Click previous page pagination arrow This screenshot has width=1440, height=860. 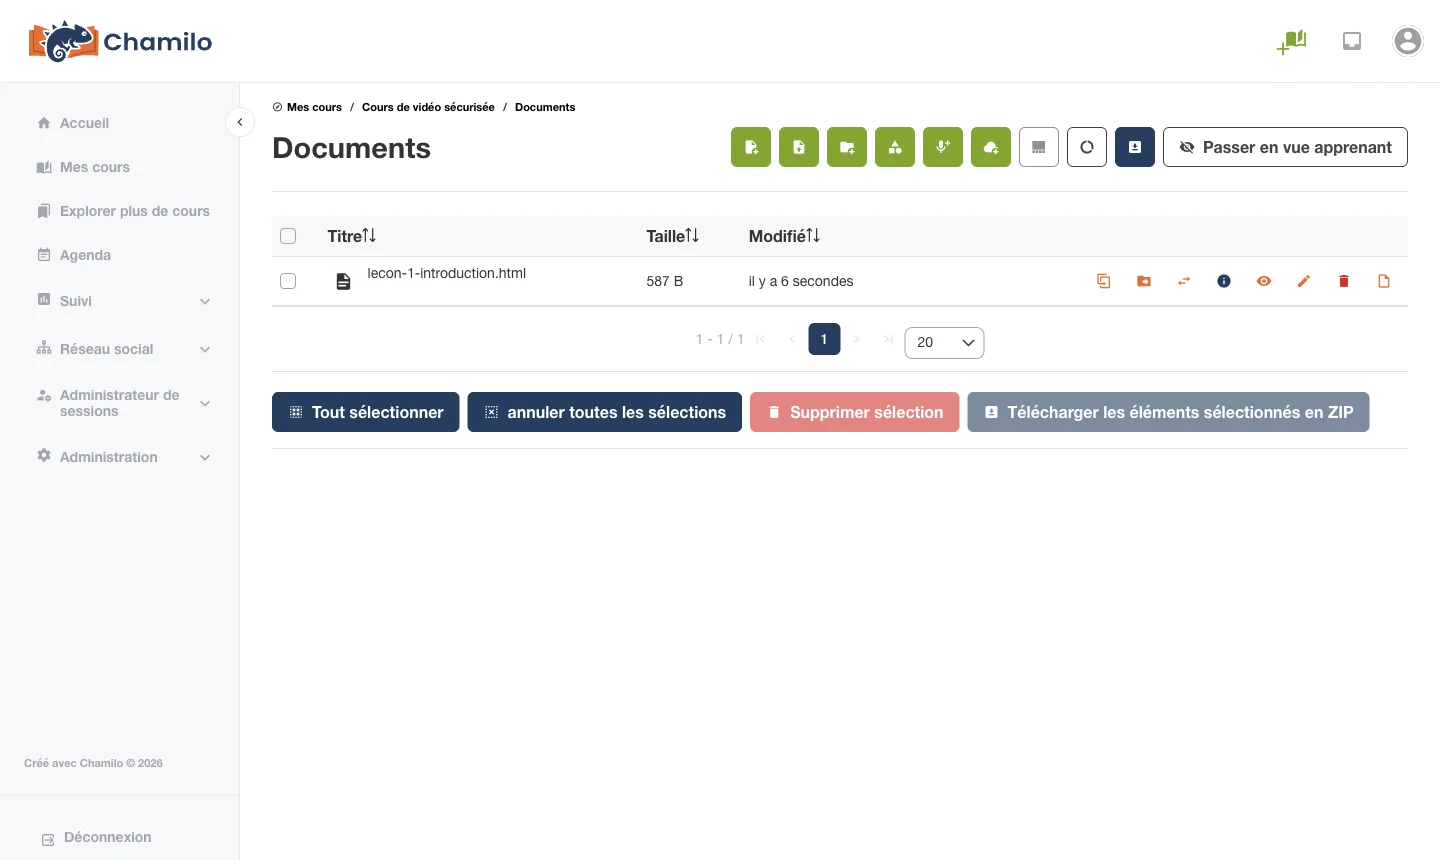792,339
